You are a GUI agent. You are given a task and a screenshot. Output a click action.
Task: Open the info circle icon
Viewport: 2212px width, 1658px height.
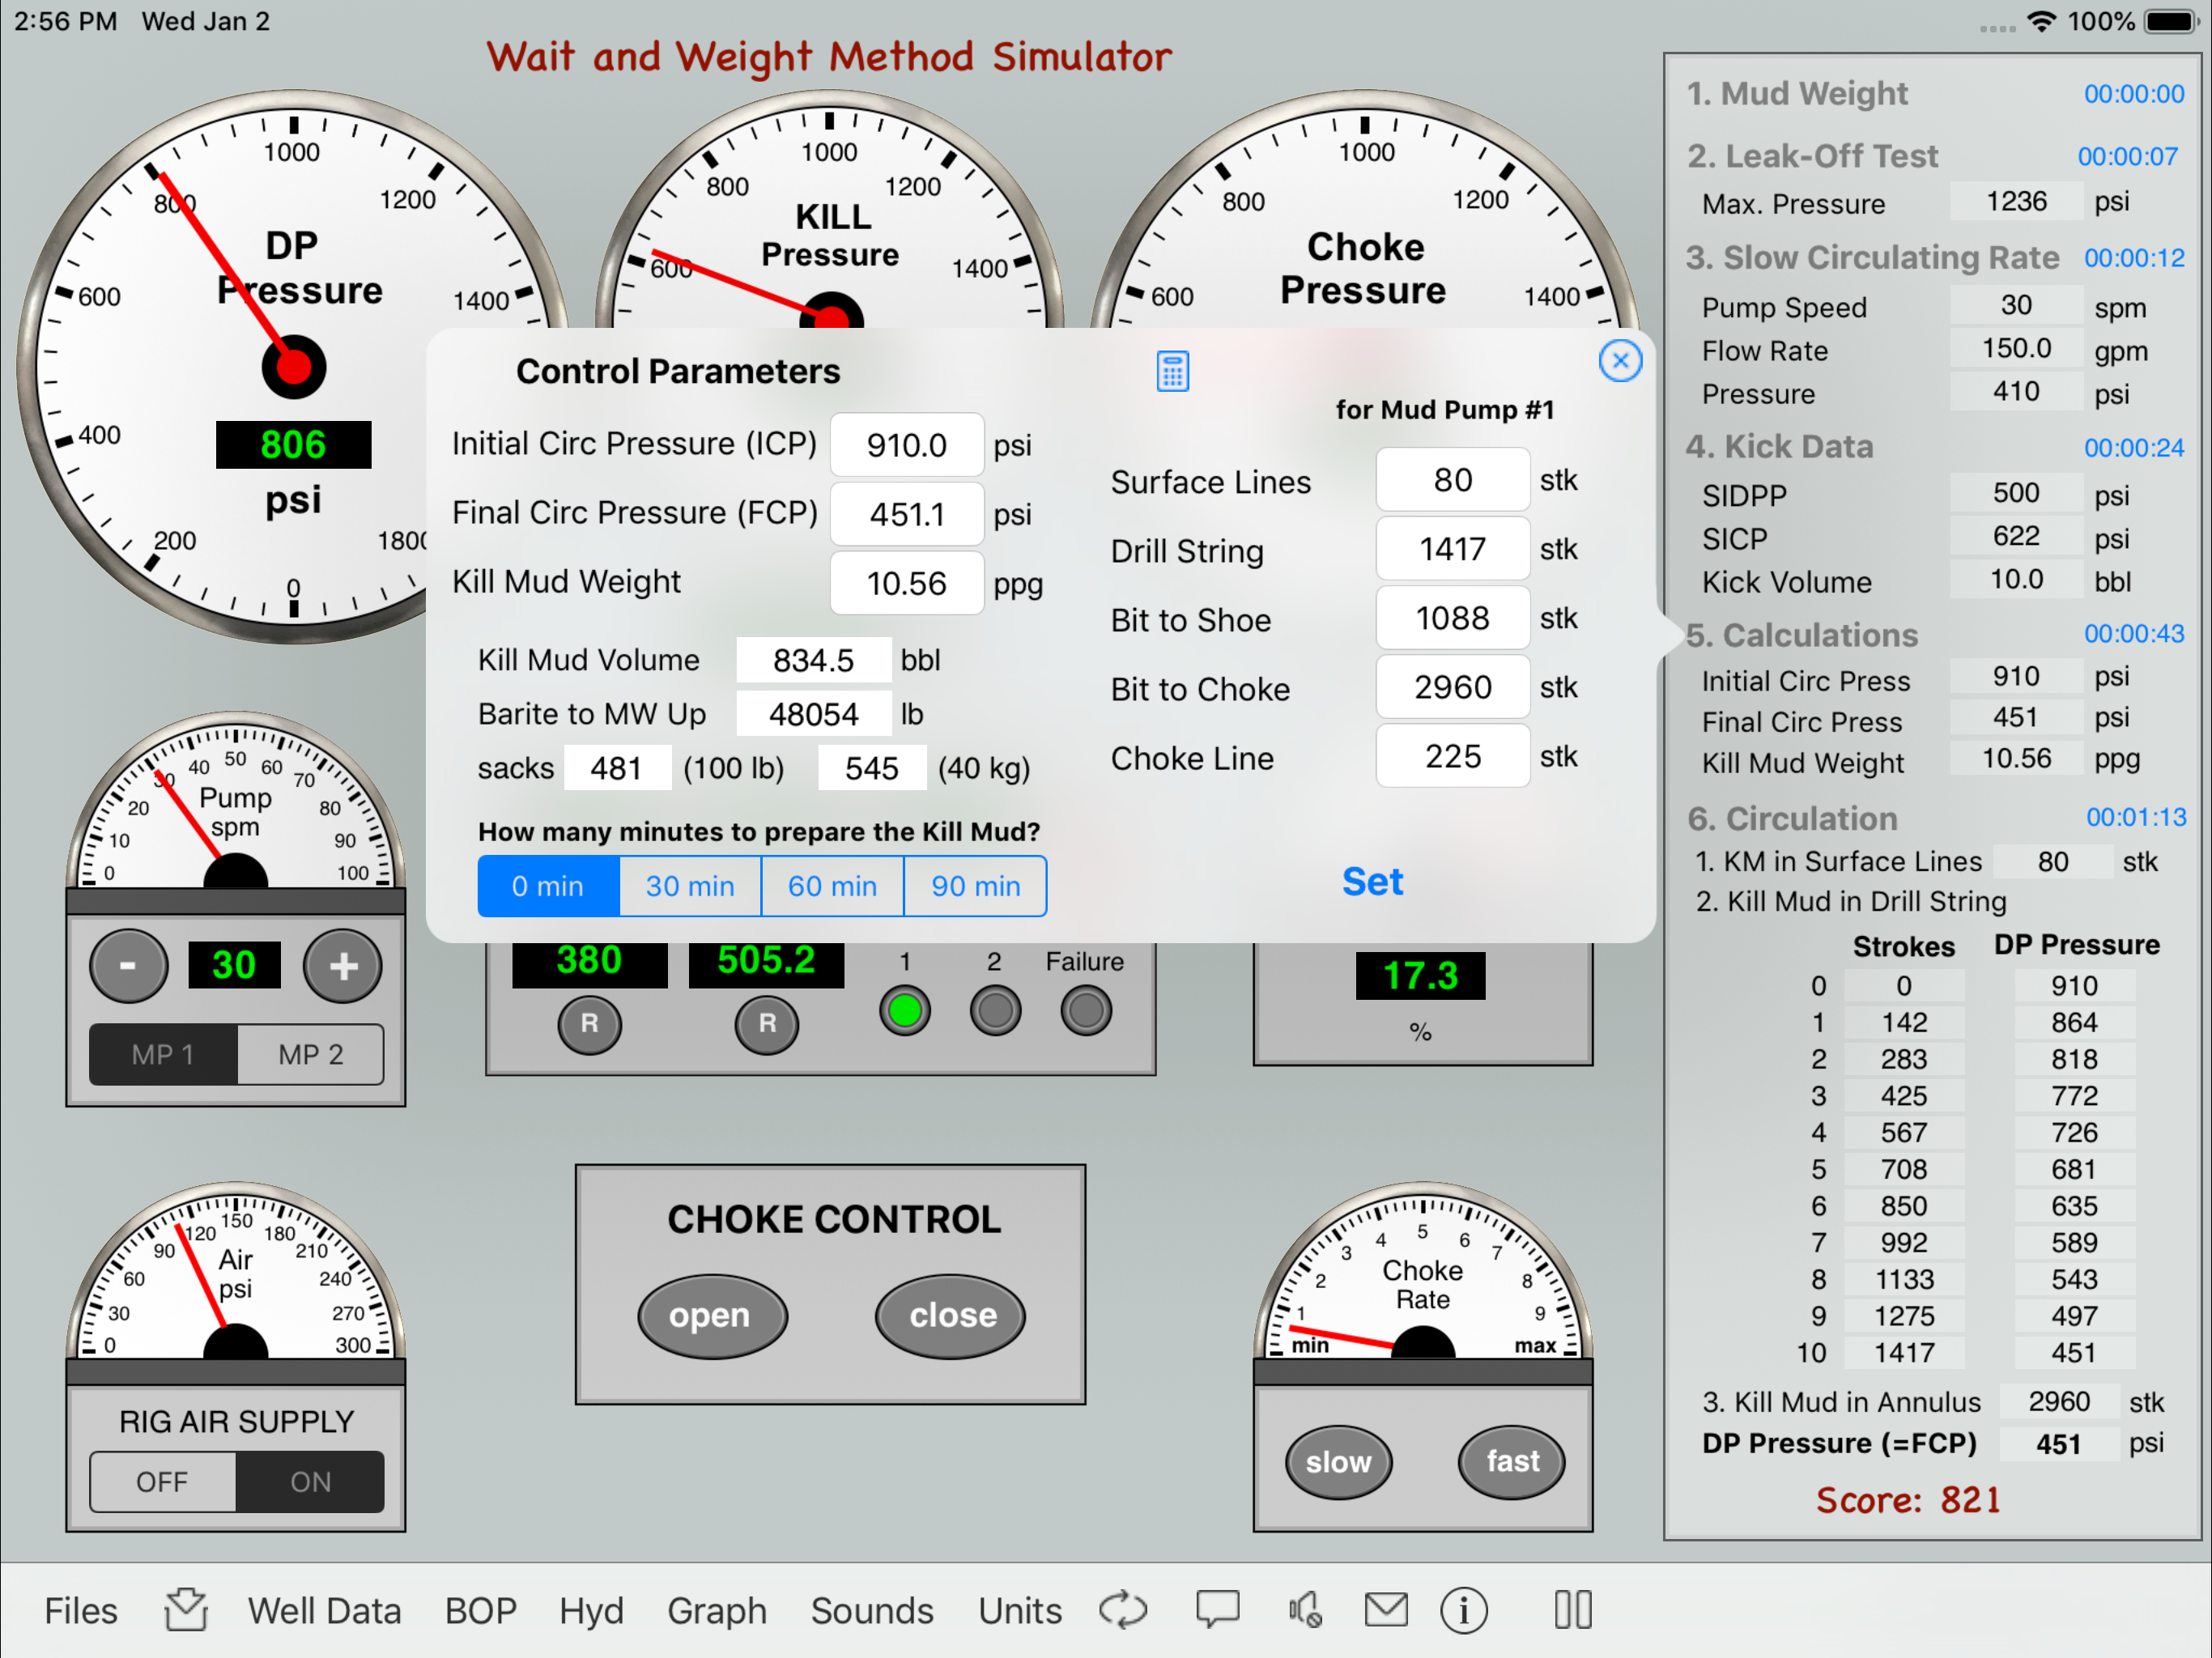click(1463, 1610)
